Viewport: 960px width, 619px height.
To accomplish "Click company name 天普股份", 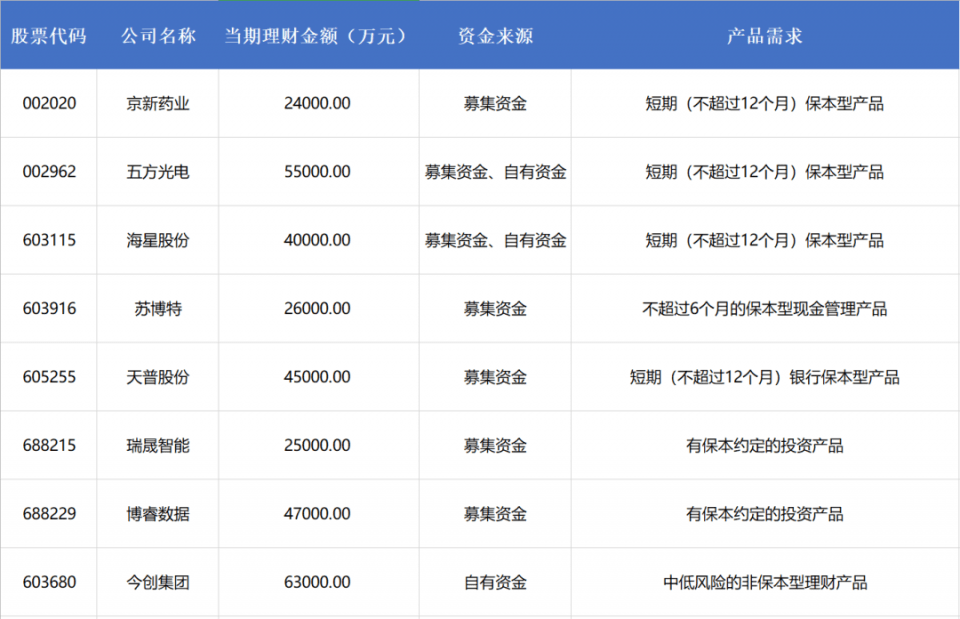I will [158, 377].
